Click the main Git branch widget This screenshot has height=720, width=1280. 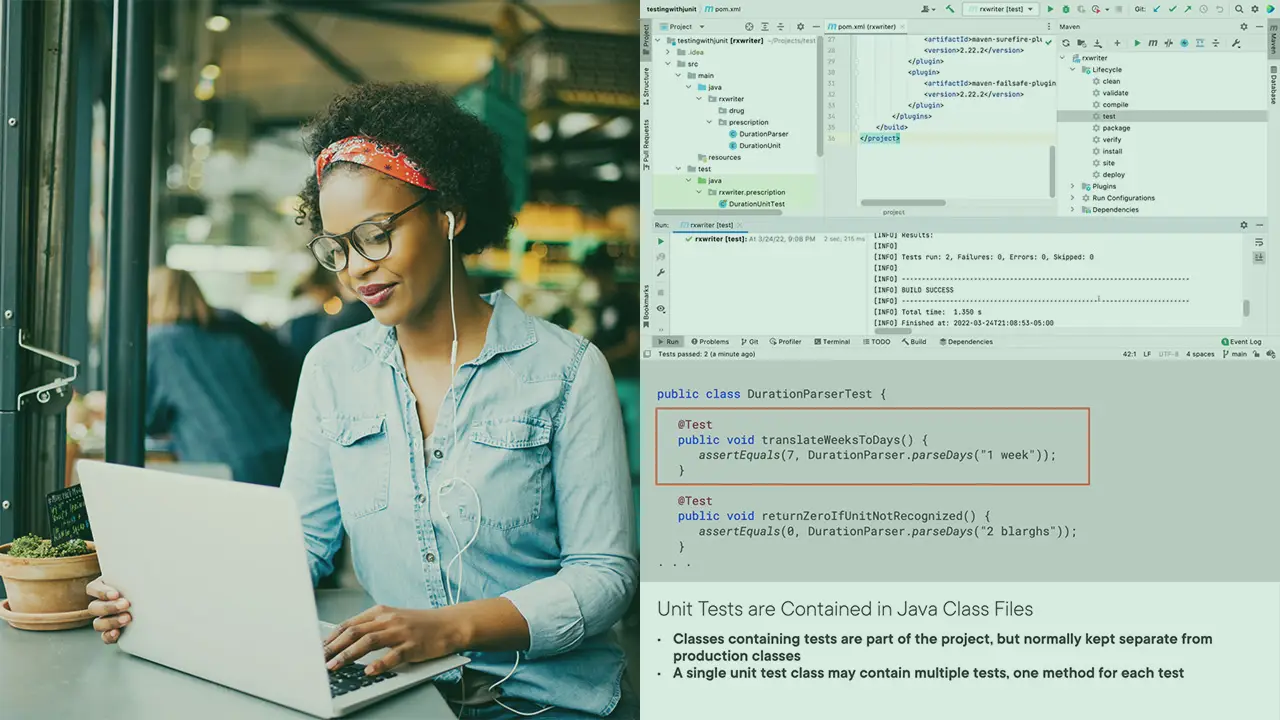1234,354
